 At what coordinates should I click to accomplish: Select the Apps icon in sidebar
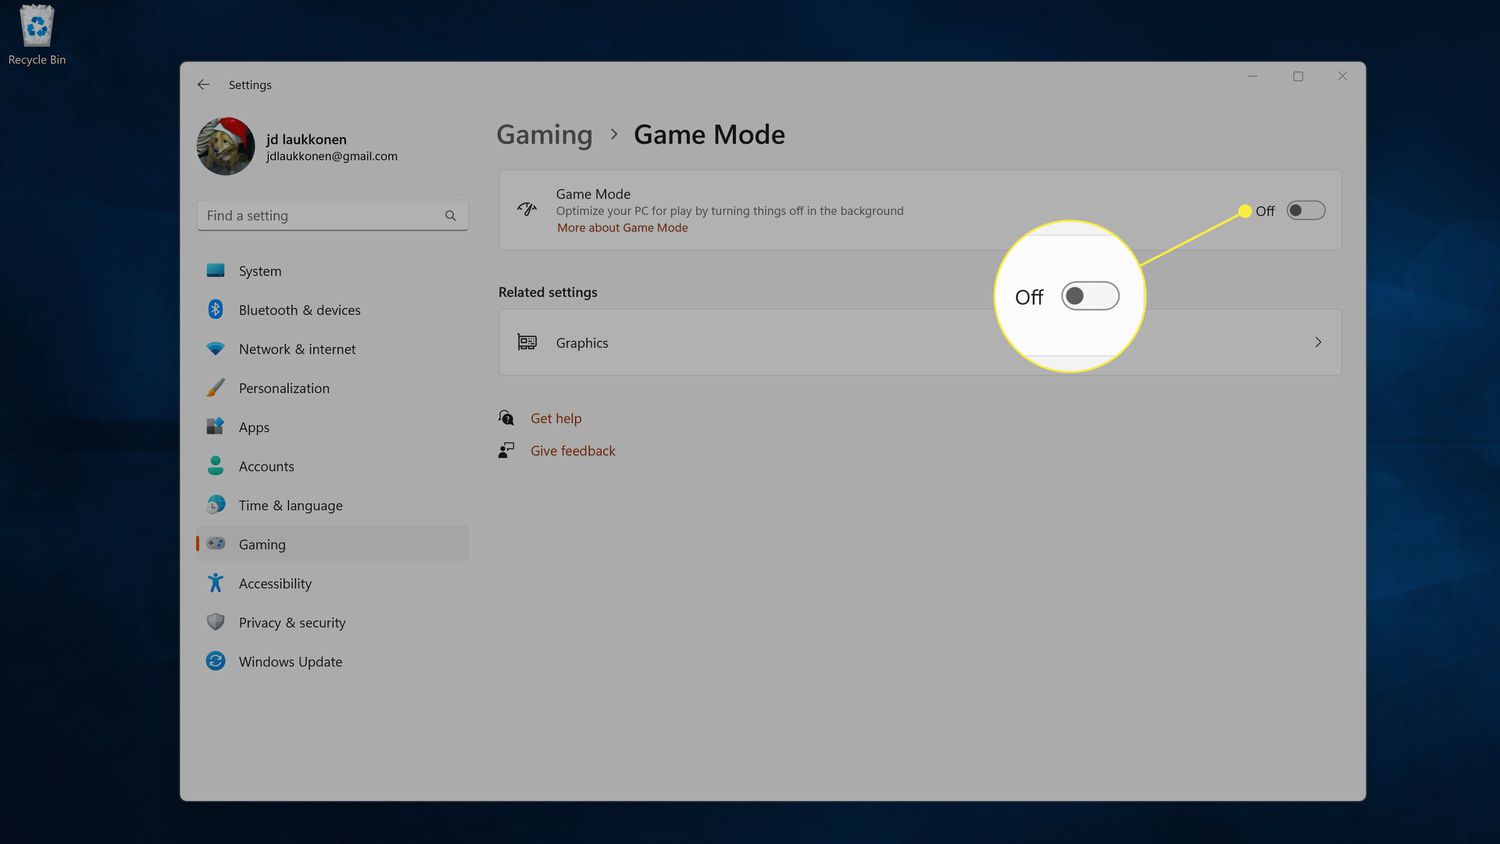tap(216, 427)
